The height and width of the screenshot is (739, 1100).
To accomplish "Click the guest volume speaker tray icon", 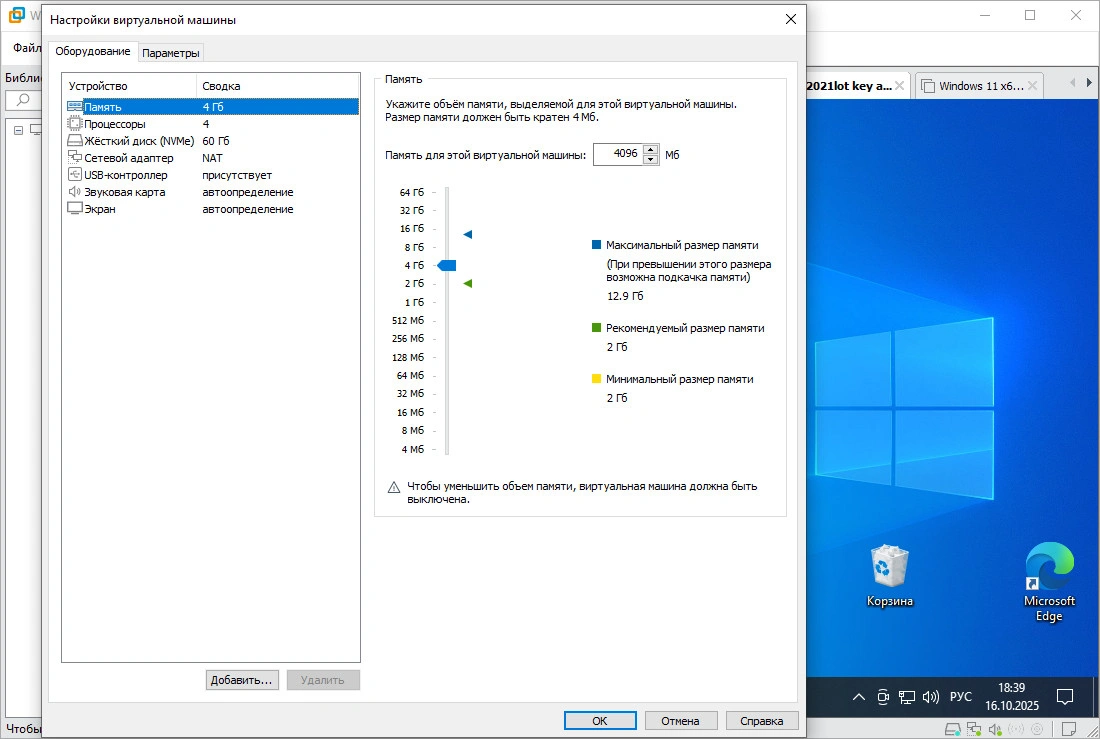I will [931, 696].
